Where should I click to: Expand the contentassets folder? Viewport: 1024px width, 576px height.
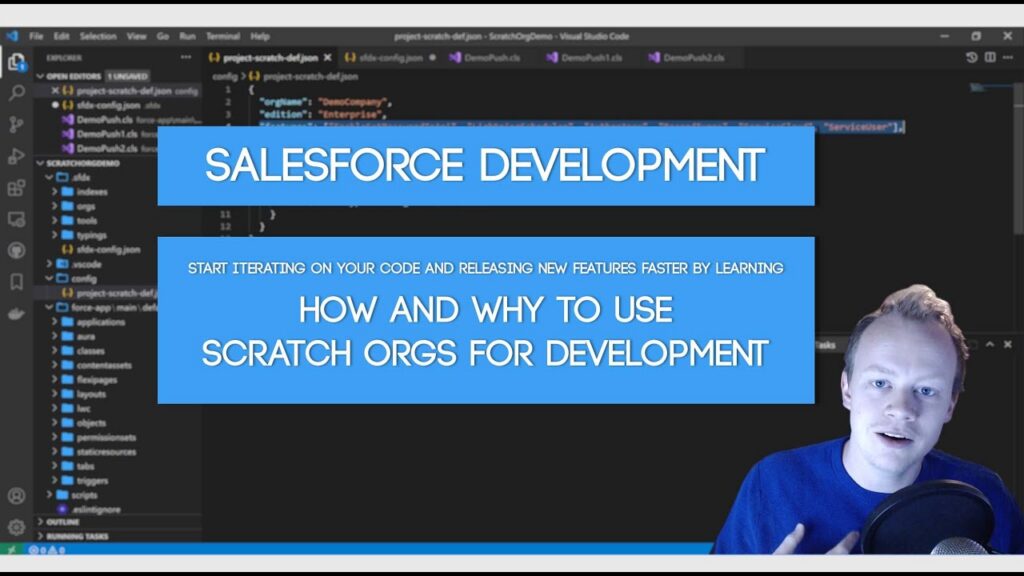(x=55, y=365)
